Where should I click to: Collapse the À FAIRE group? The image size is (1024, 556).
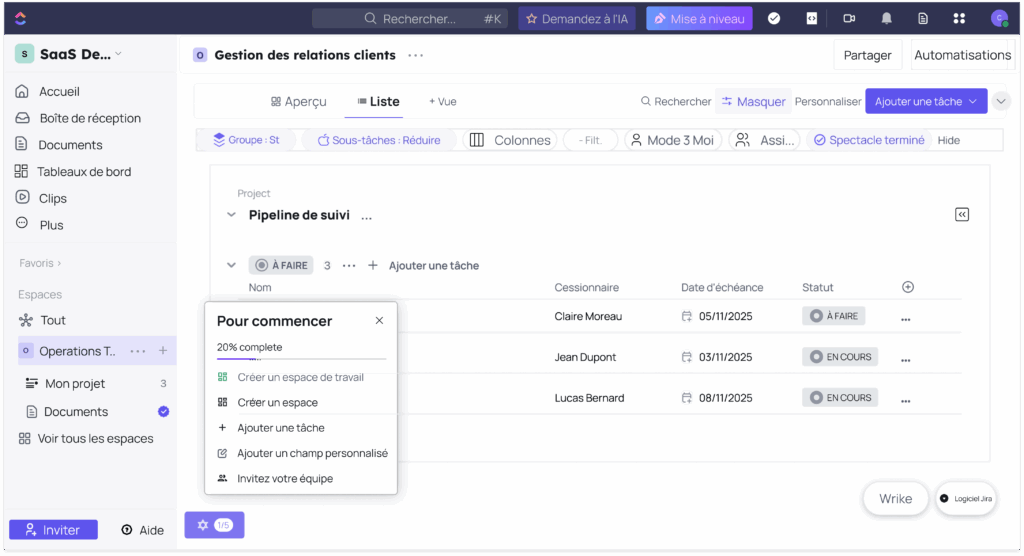(231, 265)
